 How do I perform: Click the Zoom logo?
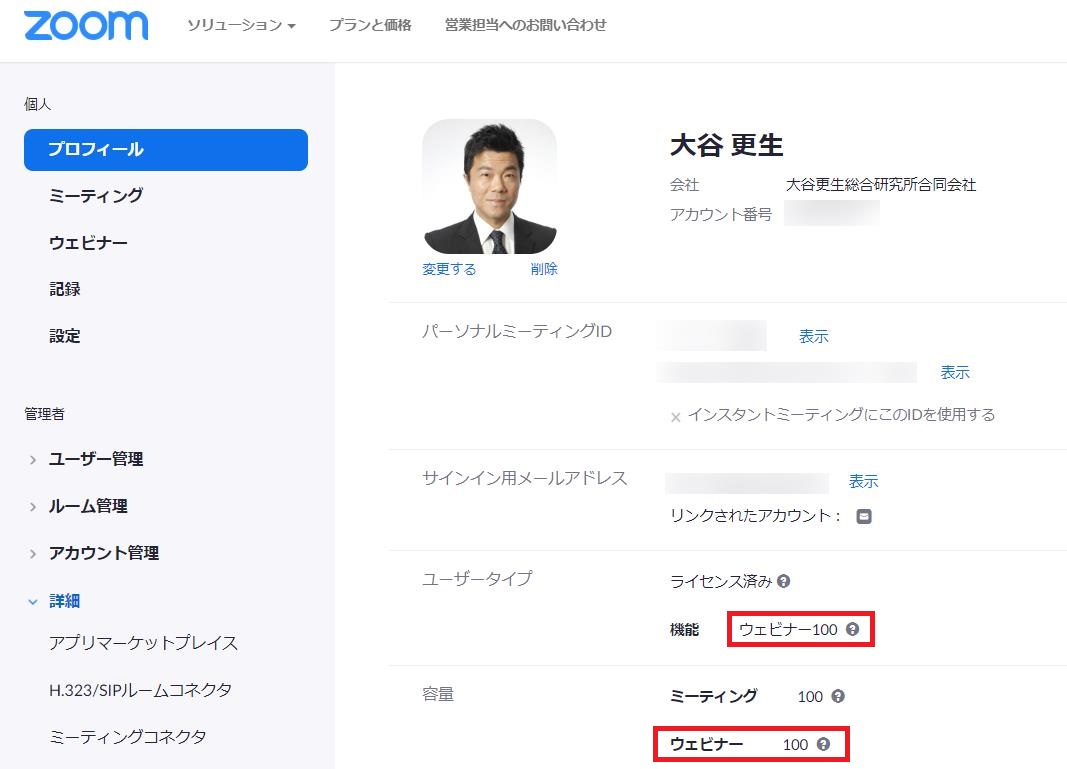point(86,26)
